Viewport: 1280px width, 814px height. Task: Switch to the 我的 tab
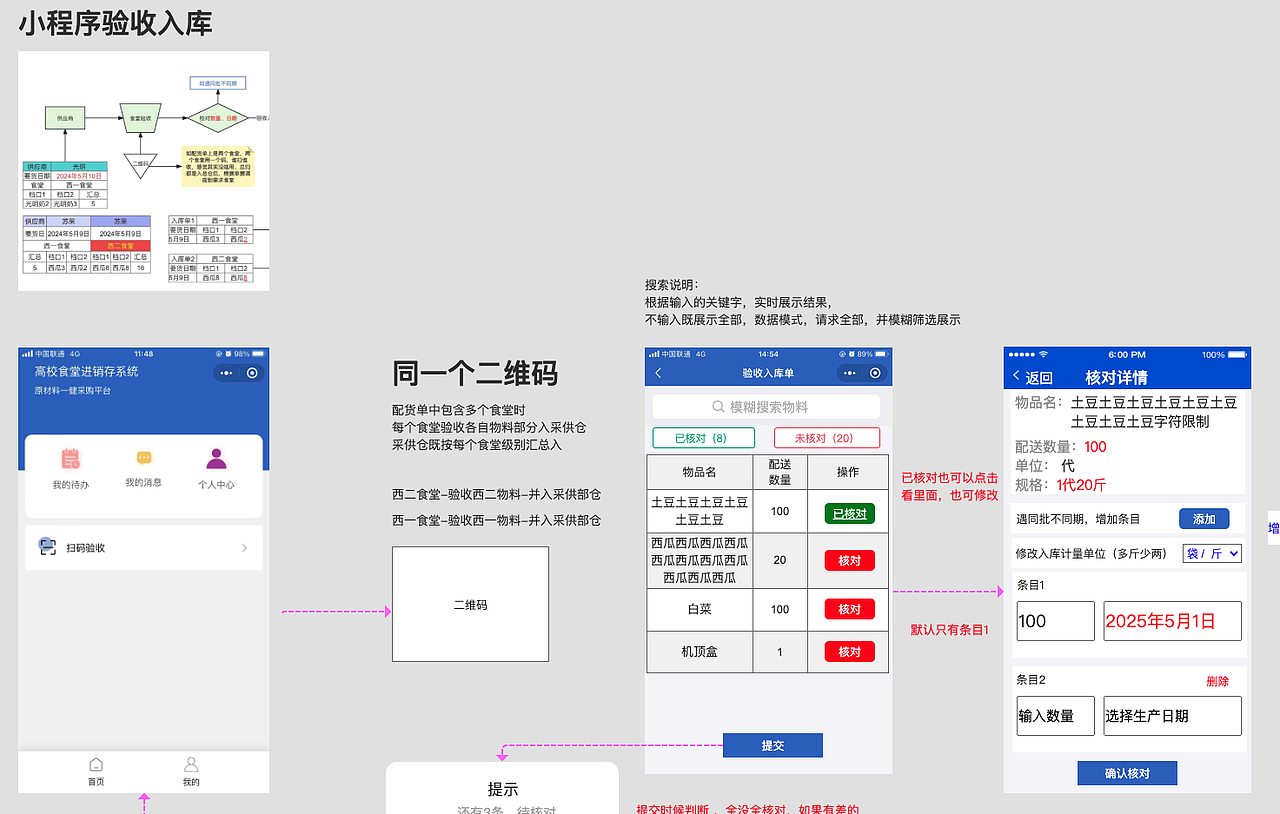pos(191,766)
